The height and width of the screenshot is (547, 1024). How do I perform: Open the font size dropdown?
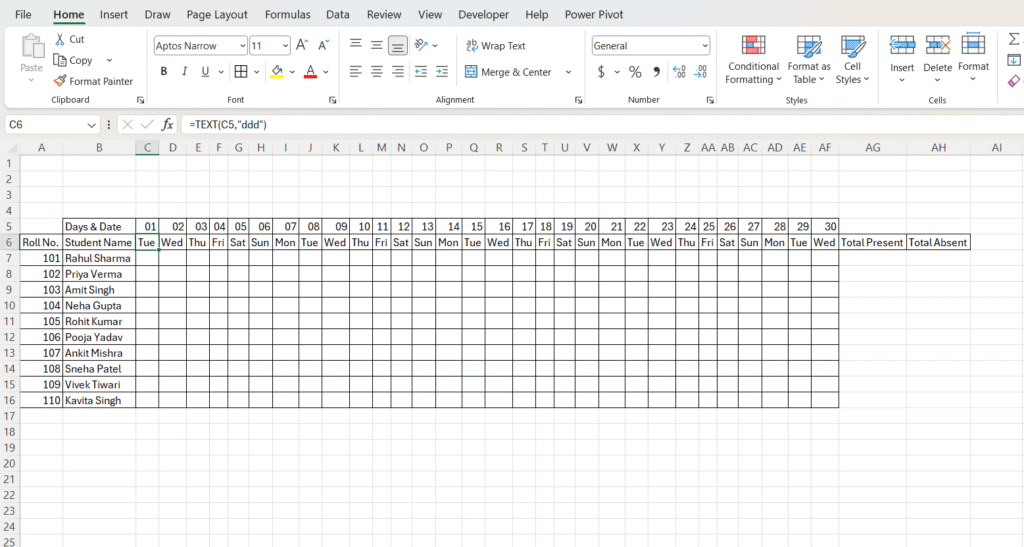285,46
